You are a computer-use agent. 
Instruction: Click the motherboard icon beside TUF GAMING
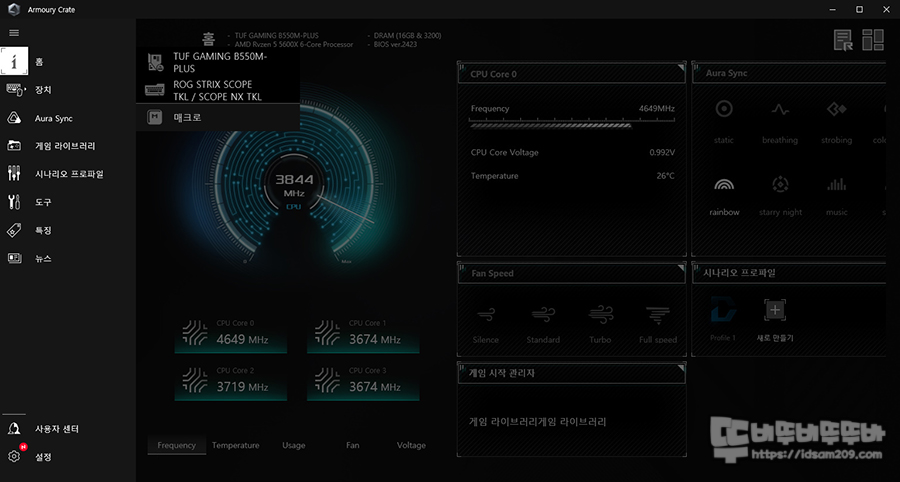[x=155, y=62]
